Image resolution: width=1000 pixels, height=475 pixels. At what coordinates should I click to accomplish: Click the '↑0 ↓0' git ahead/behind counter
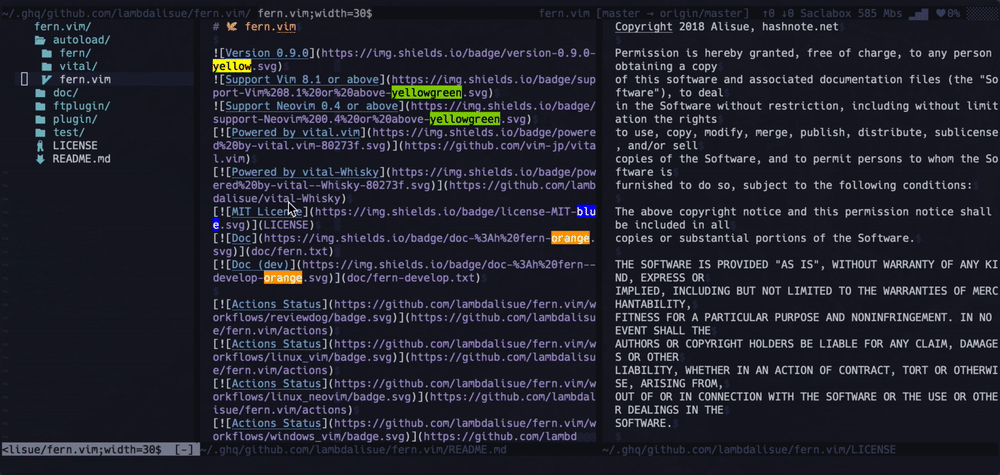coord(778,13)
